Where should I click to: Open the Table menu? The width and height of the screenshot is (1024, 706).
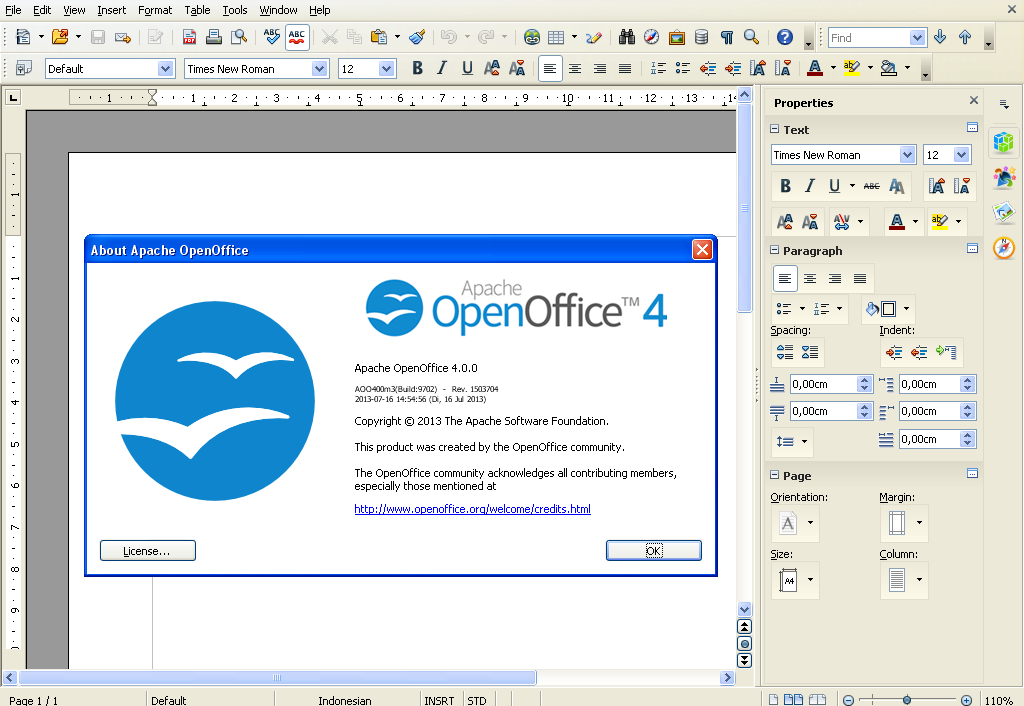(x=197, y=10)
